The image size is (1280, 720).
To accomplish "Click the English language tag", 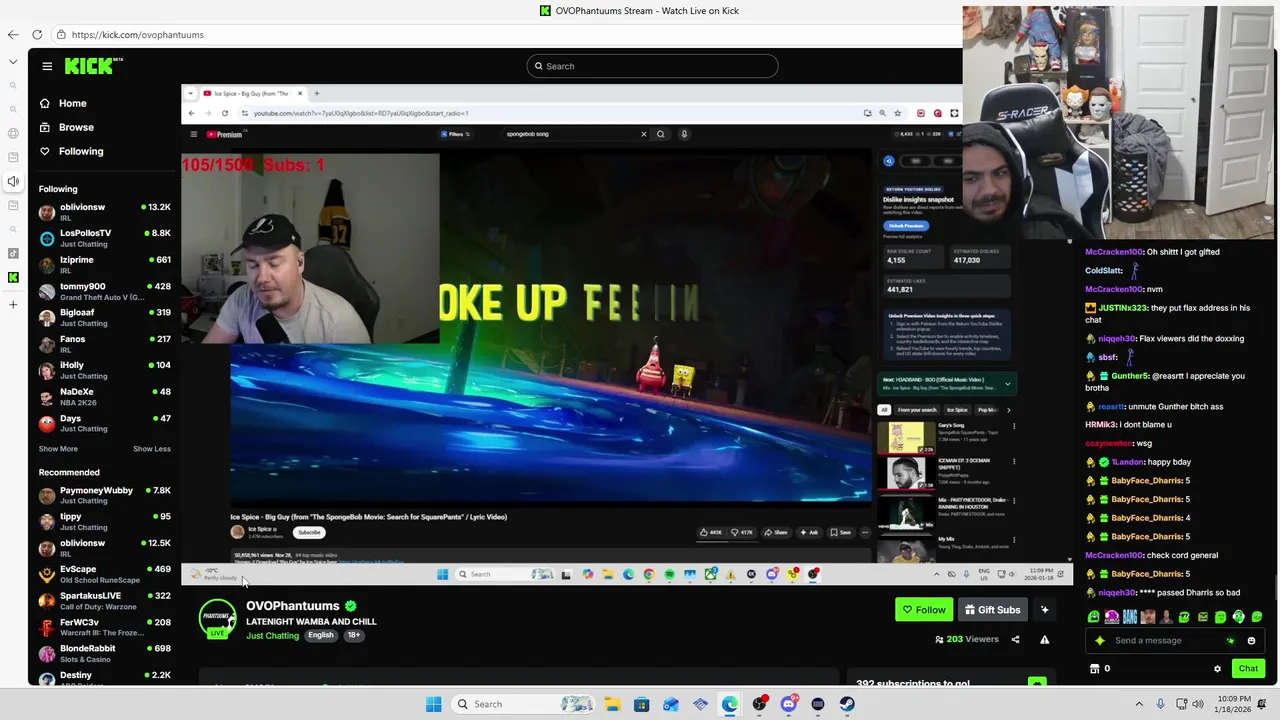I will (x=321, y=635).
